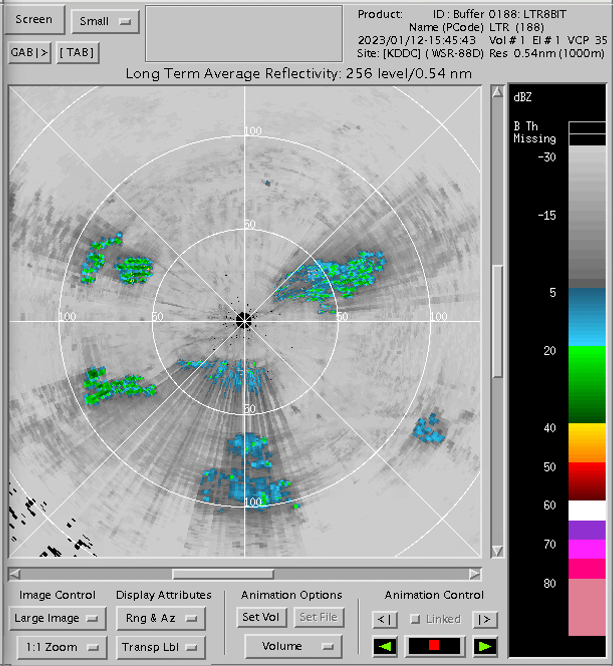
Task: Click the 'Image Control' label
Action: click(57, 595)
